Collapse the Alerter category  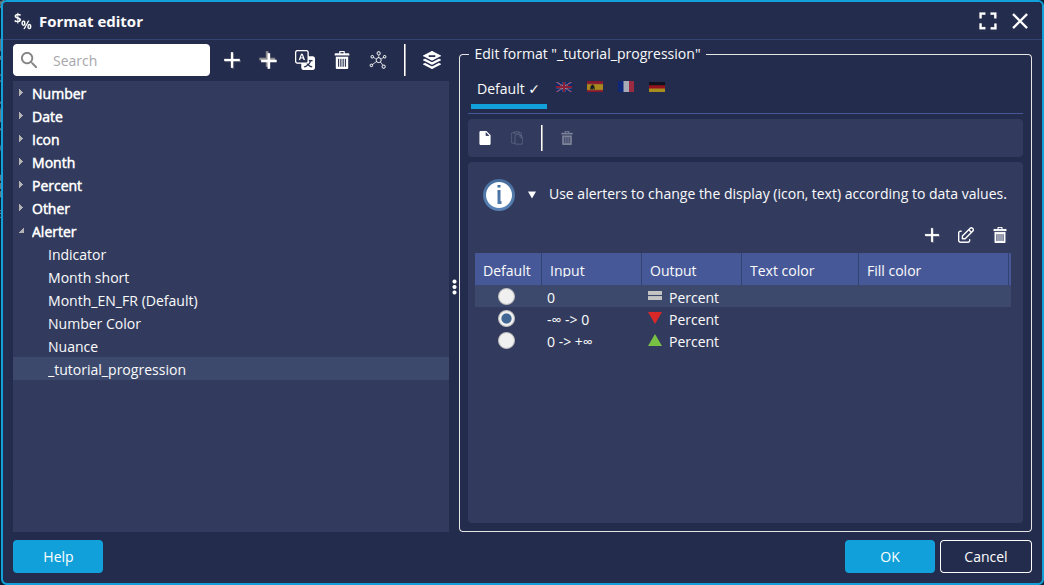pyautogui.click(x=22, y=231)
